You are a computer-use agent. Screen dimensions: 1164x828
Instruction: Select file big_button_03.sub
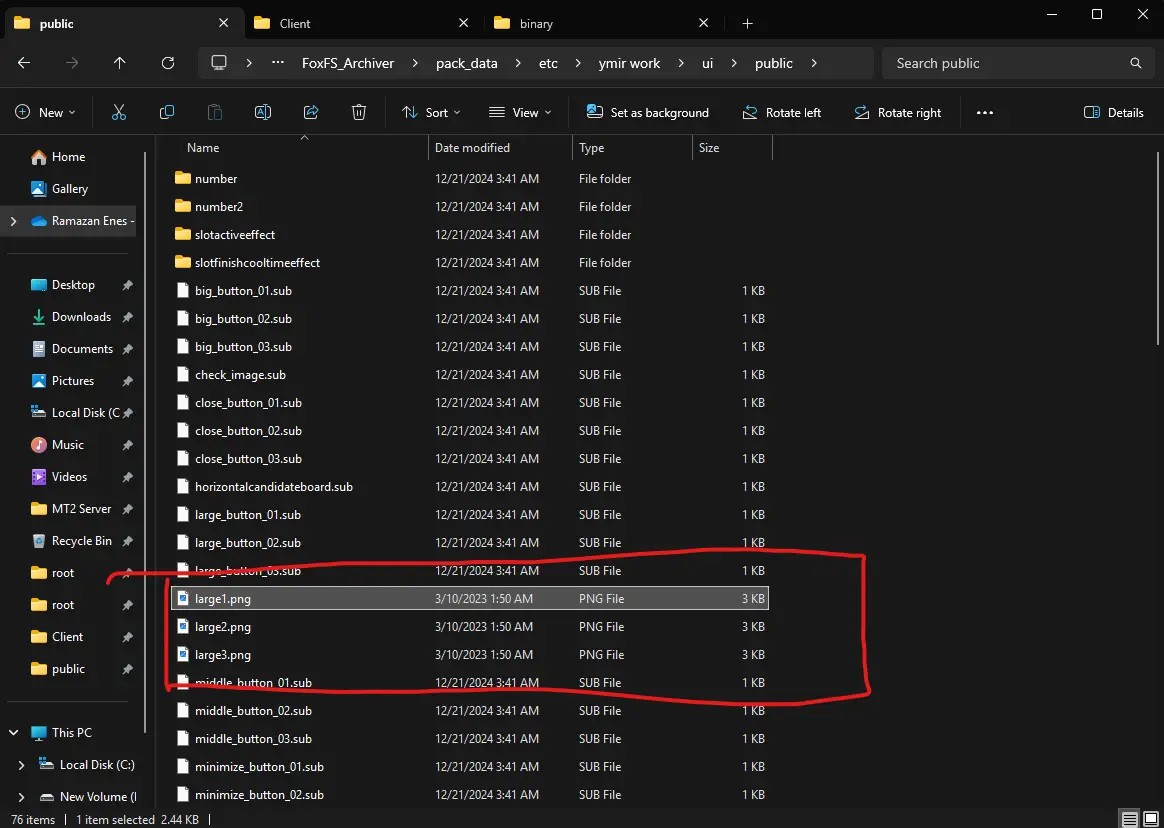point(470,347)
